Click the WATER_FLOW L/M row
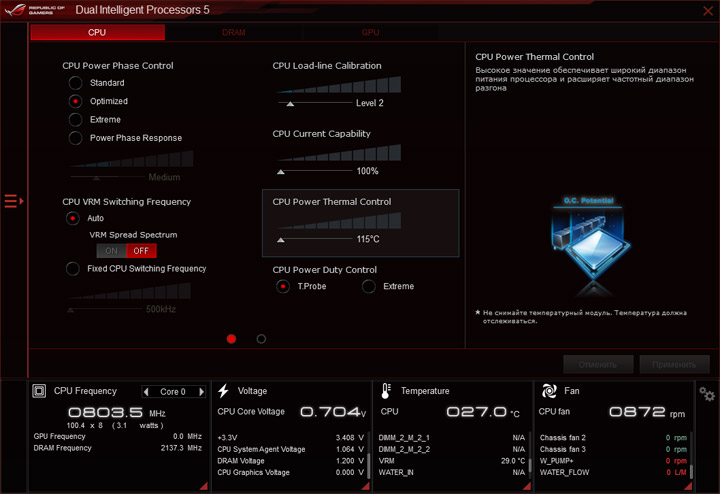Viewport: 720px width, 494px height. coord(613,472)
